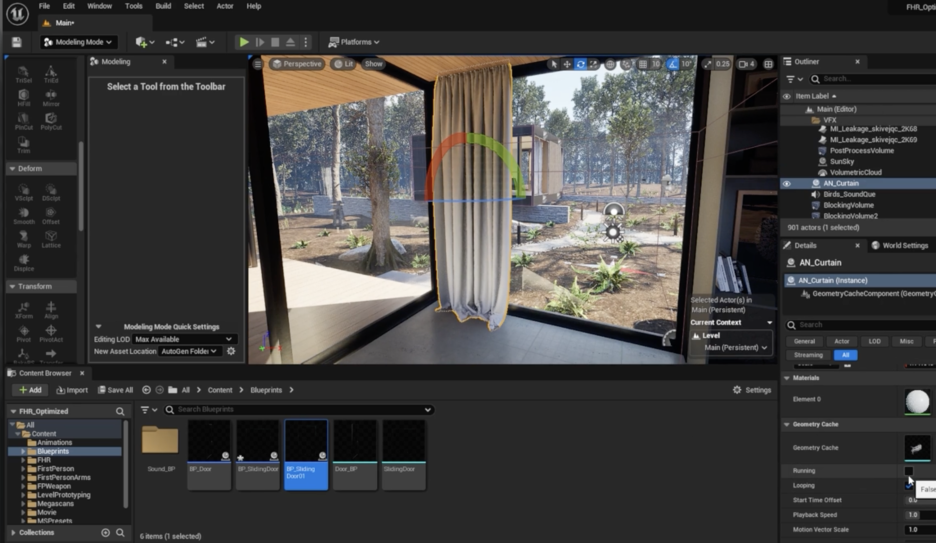Enable the All filter in Details

[x=845, y=355]
